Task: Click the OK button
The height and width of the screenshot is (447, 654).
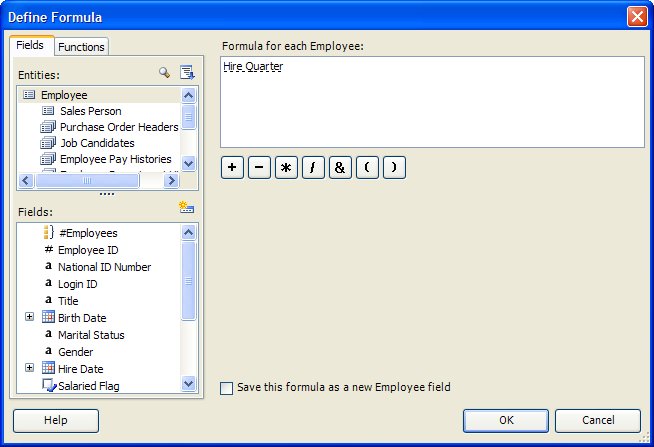Action: pos(506,420)
